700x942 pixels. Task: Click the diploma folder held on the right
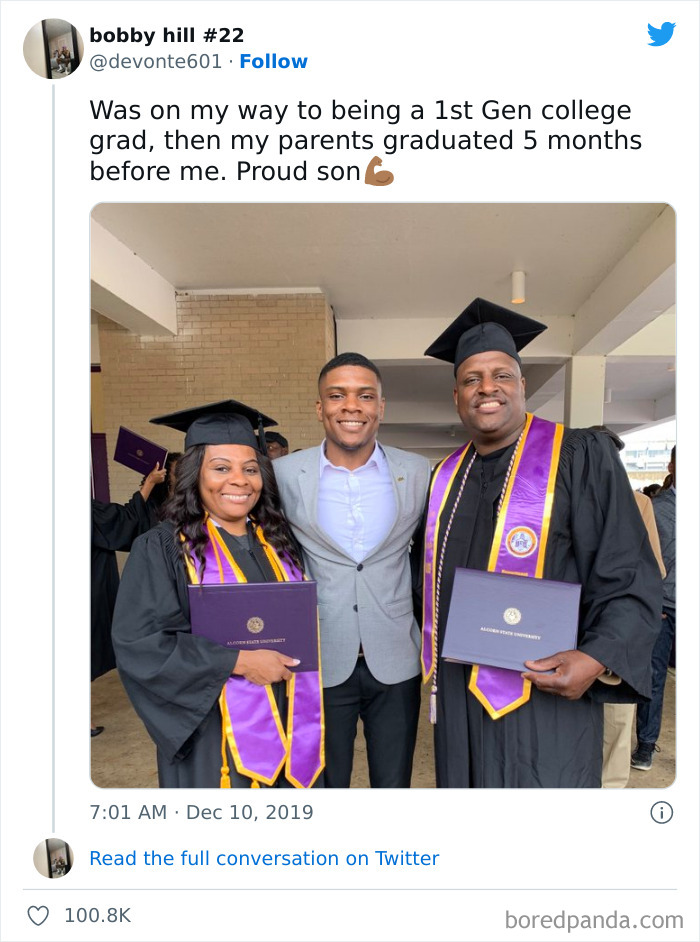coord(510,618)
